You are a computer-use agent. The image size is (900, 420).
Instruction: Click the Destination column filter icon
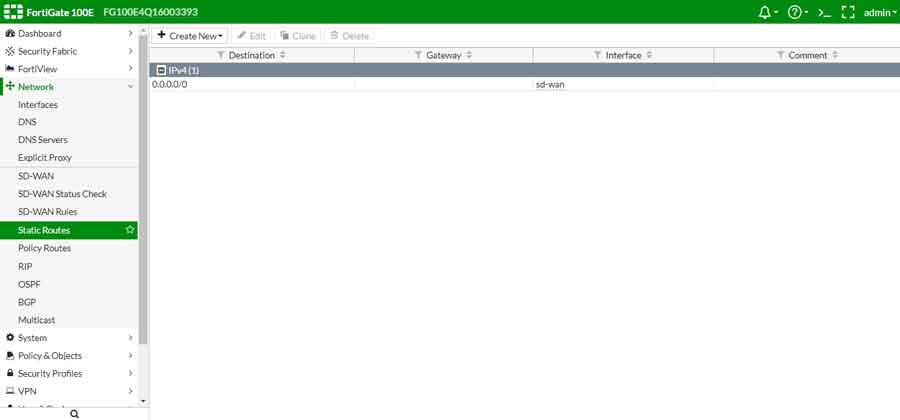coord(221,55)
